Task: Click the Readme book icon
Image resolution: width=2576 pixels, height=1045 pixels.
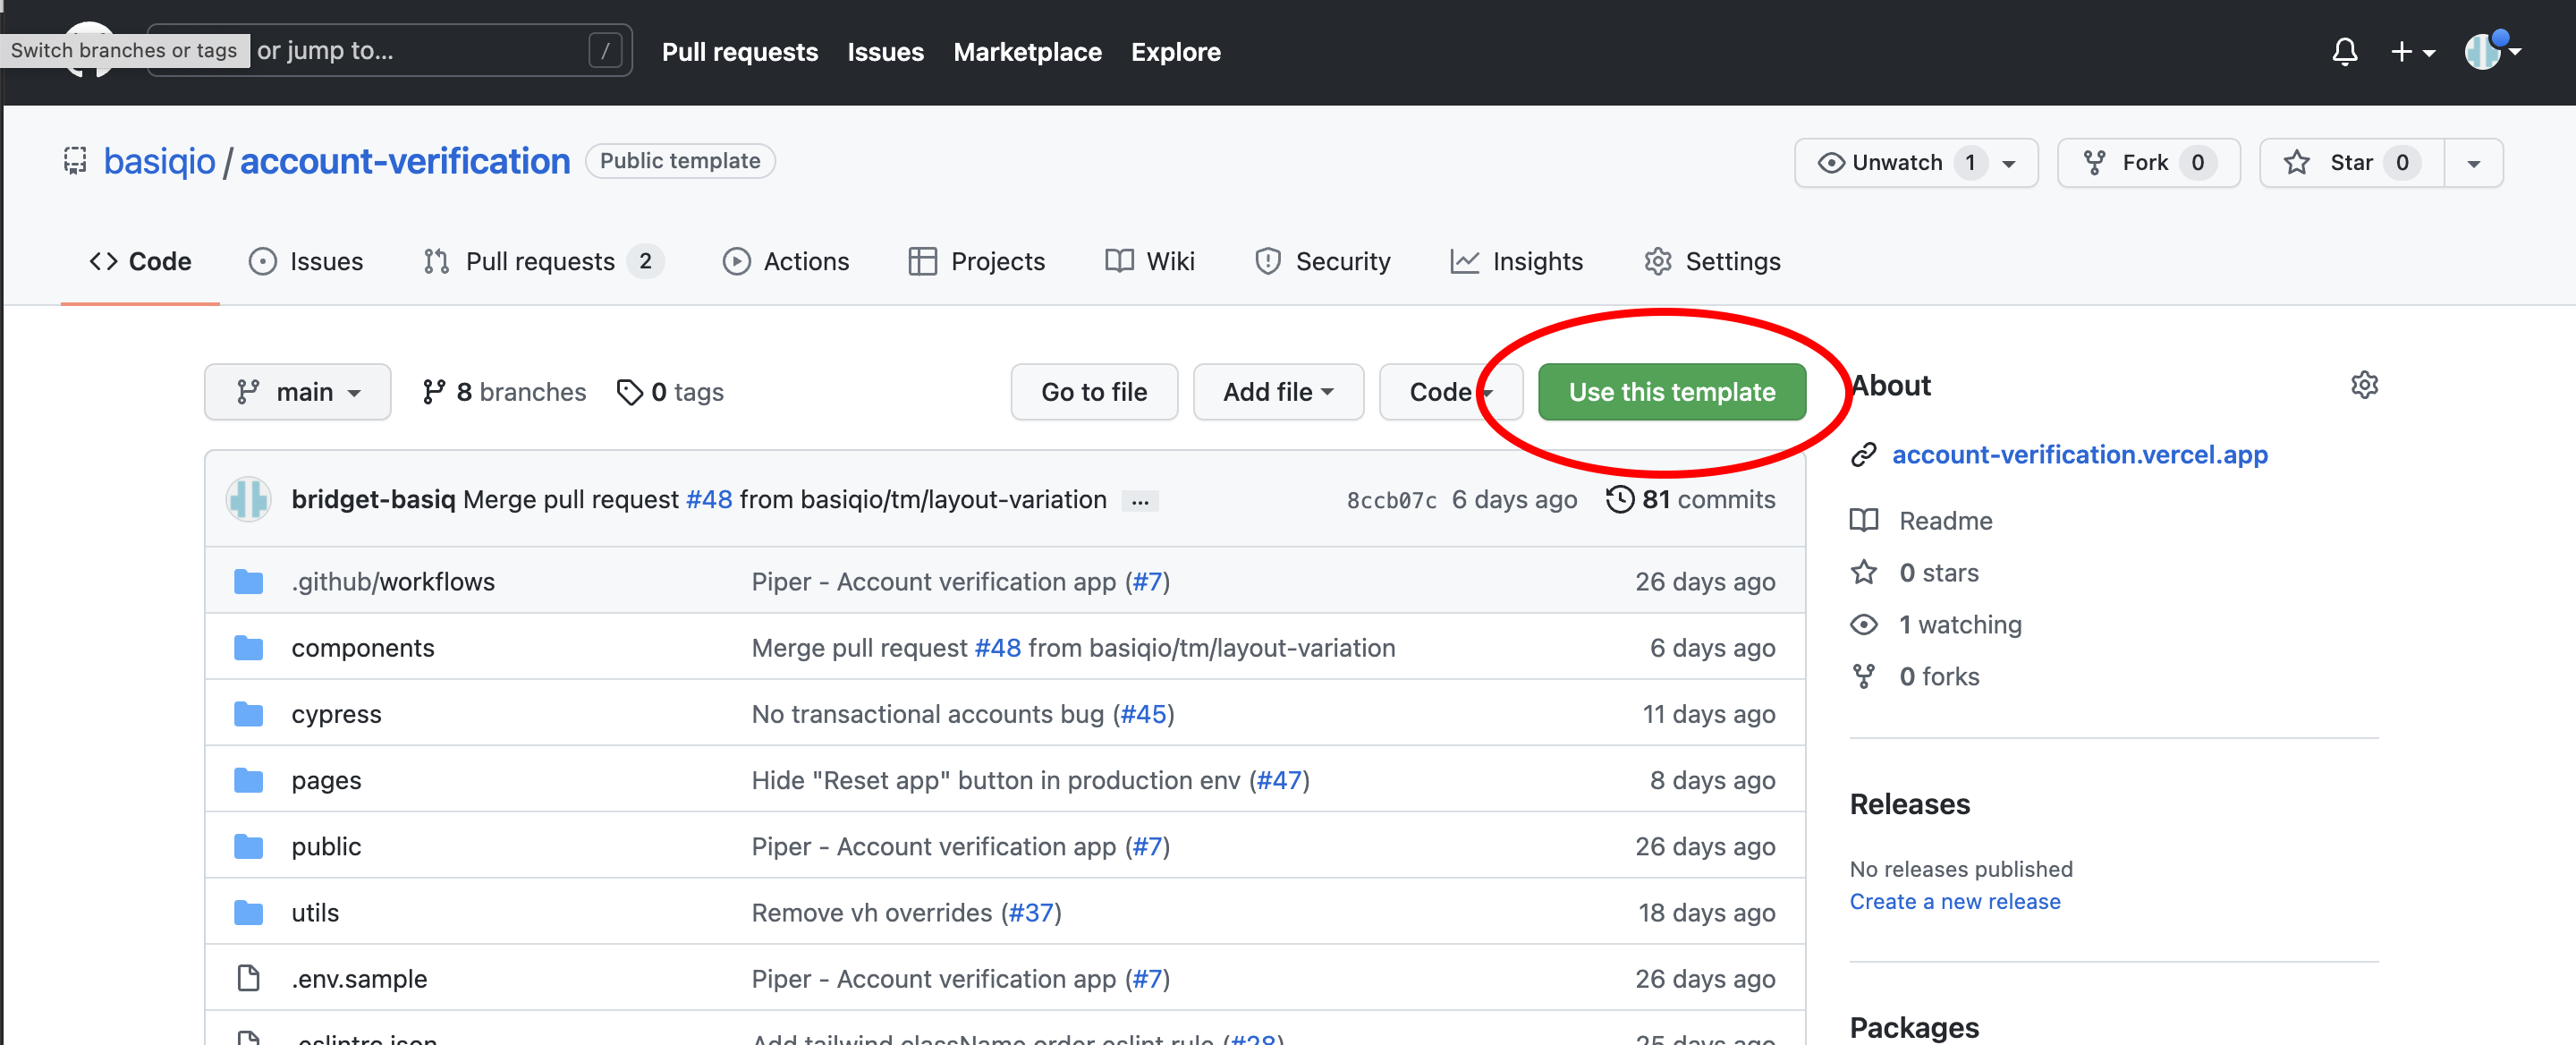Action: coord(1863,520)
